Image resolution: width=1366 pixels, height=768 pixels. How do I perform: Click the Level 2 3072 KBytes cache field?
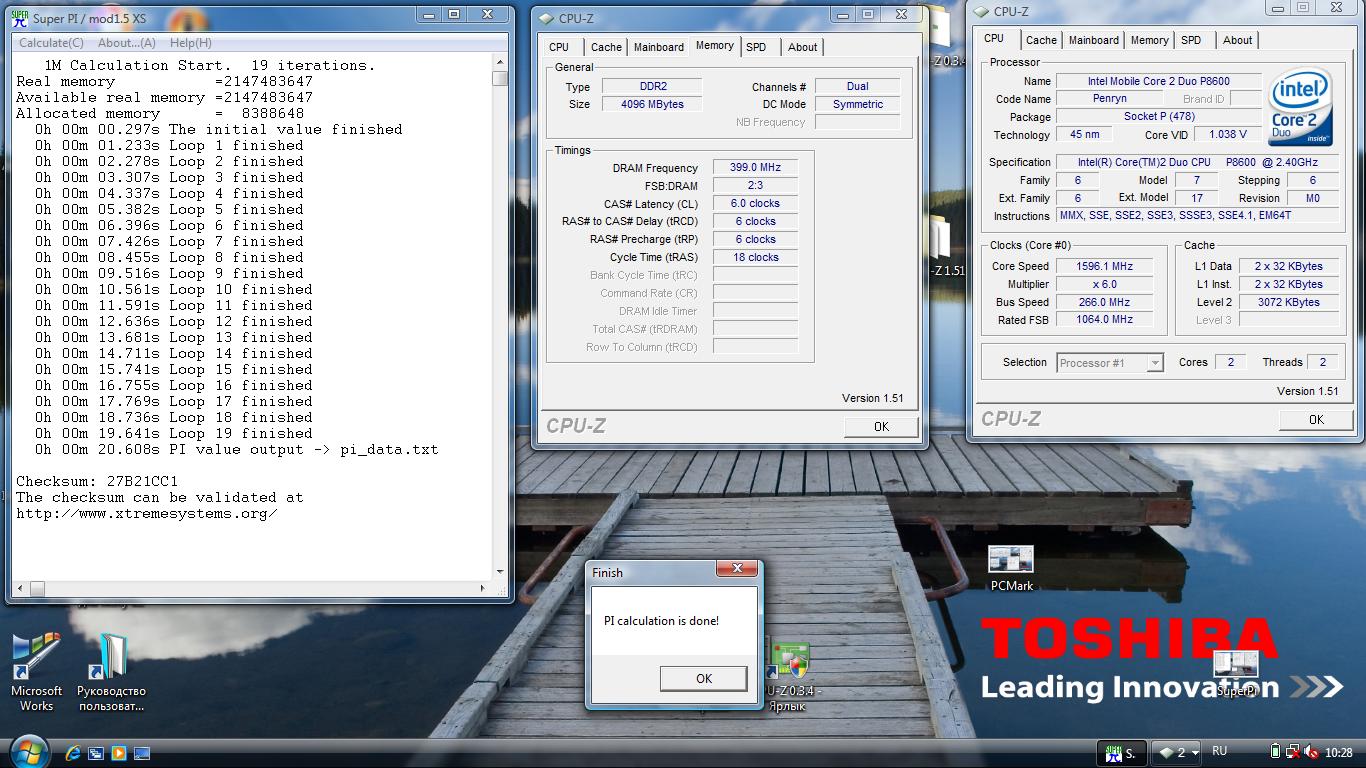click(x=1287, y=302)
